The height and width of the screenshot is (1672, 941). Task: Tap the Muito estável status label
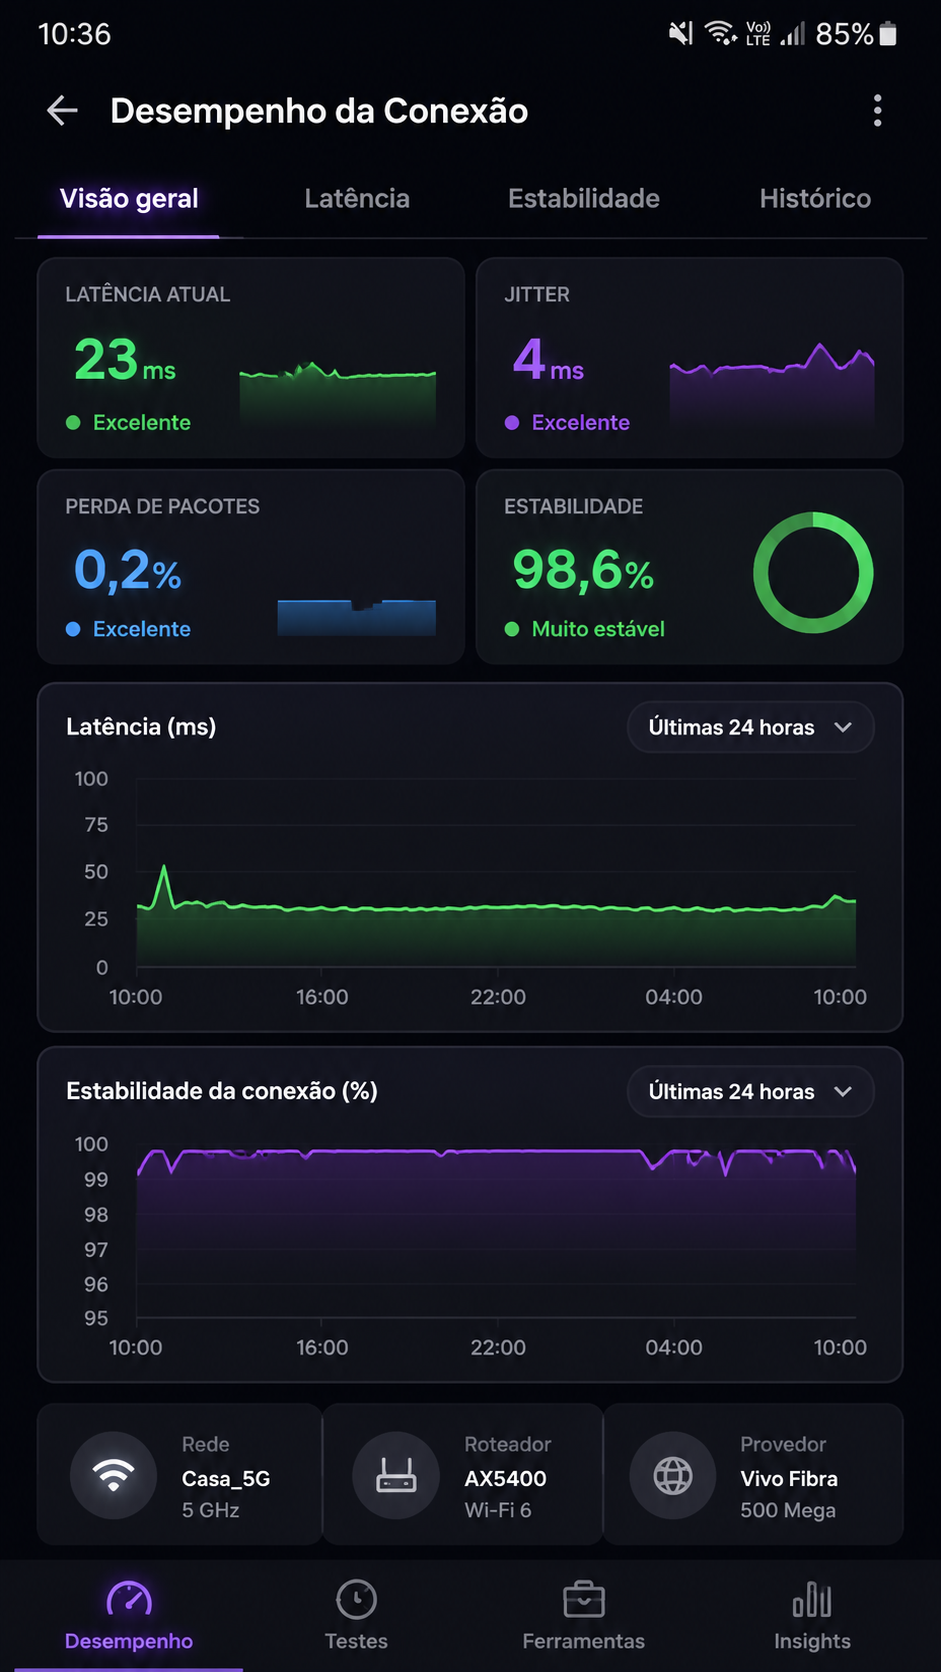pyautogui.click(x=598, y=629)
